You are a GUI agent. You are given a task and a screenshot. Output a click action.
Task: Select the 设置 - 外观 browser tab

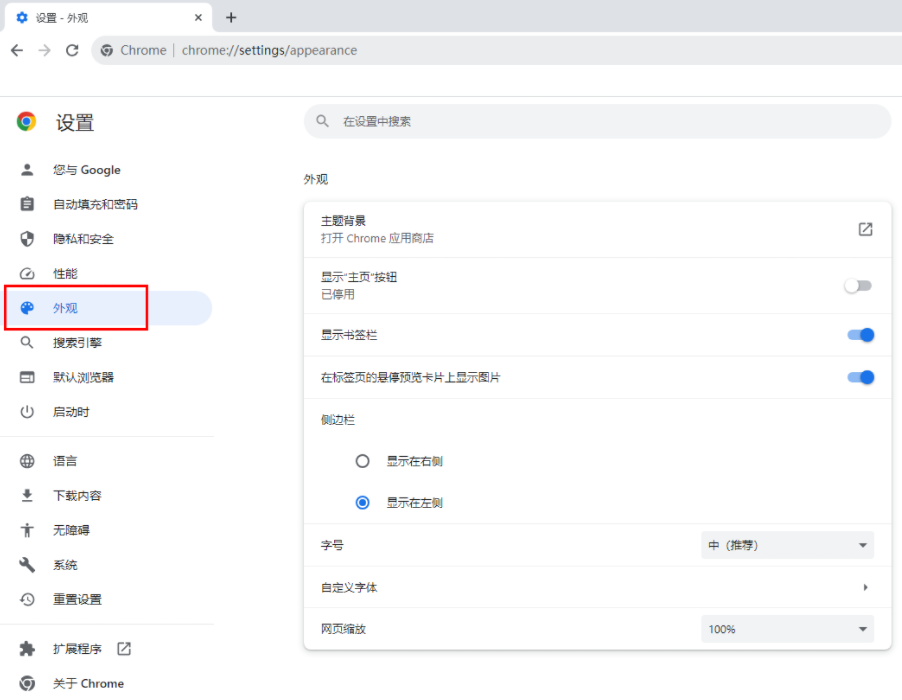[x=108, y=18]
